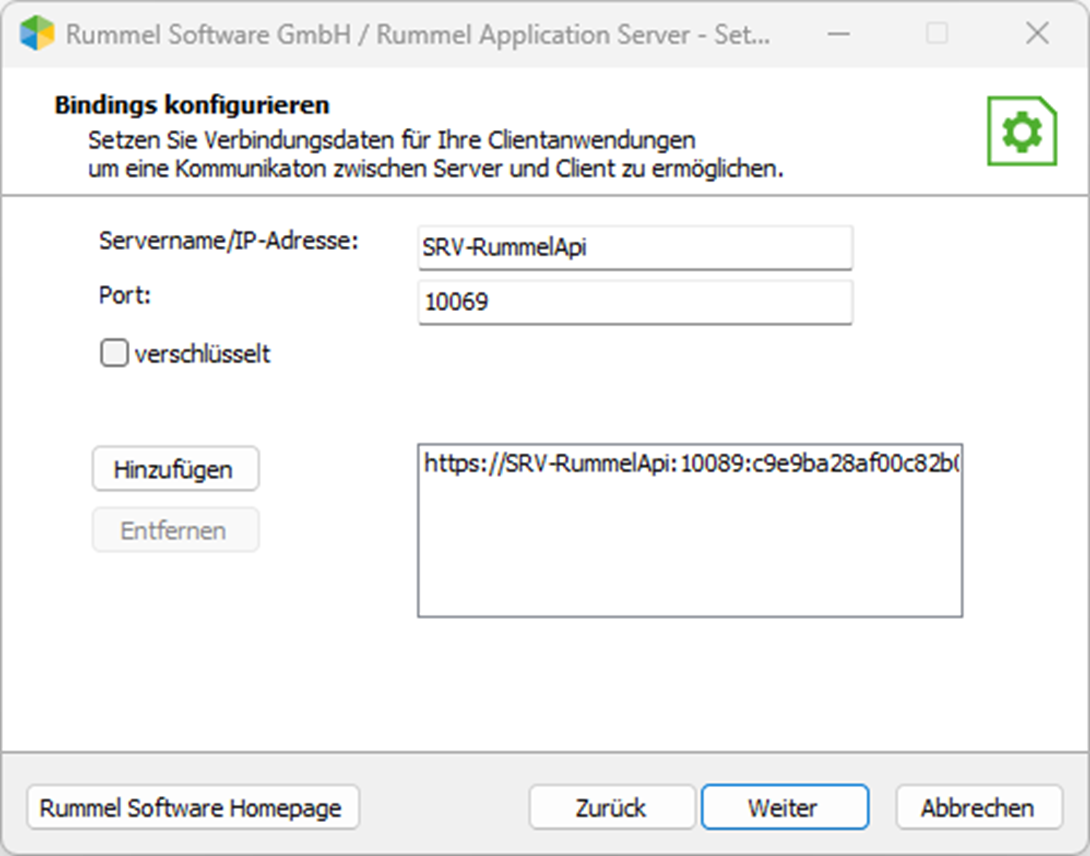Select the https://SRV-RummelApi:10089 binding entry
The height and width of the screenshot is (856, 1090).
pos(691,463)
